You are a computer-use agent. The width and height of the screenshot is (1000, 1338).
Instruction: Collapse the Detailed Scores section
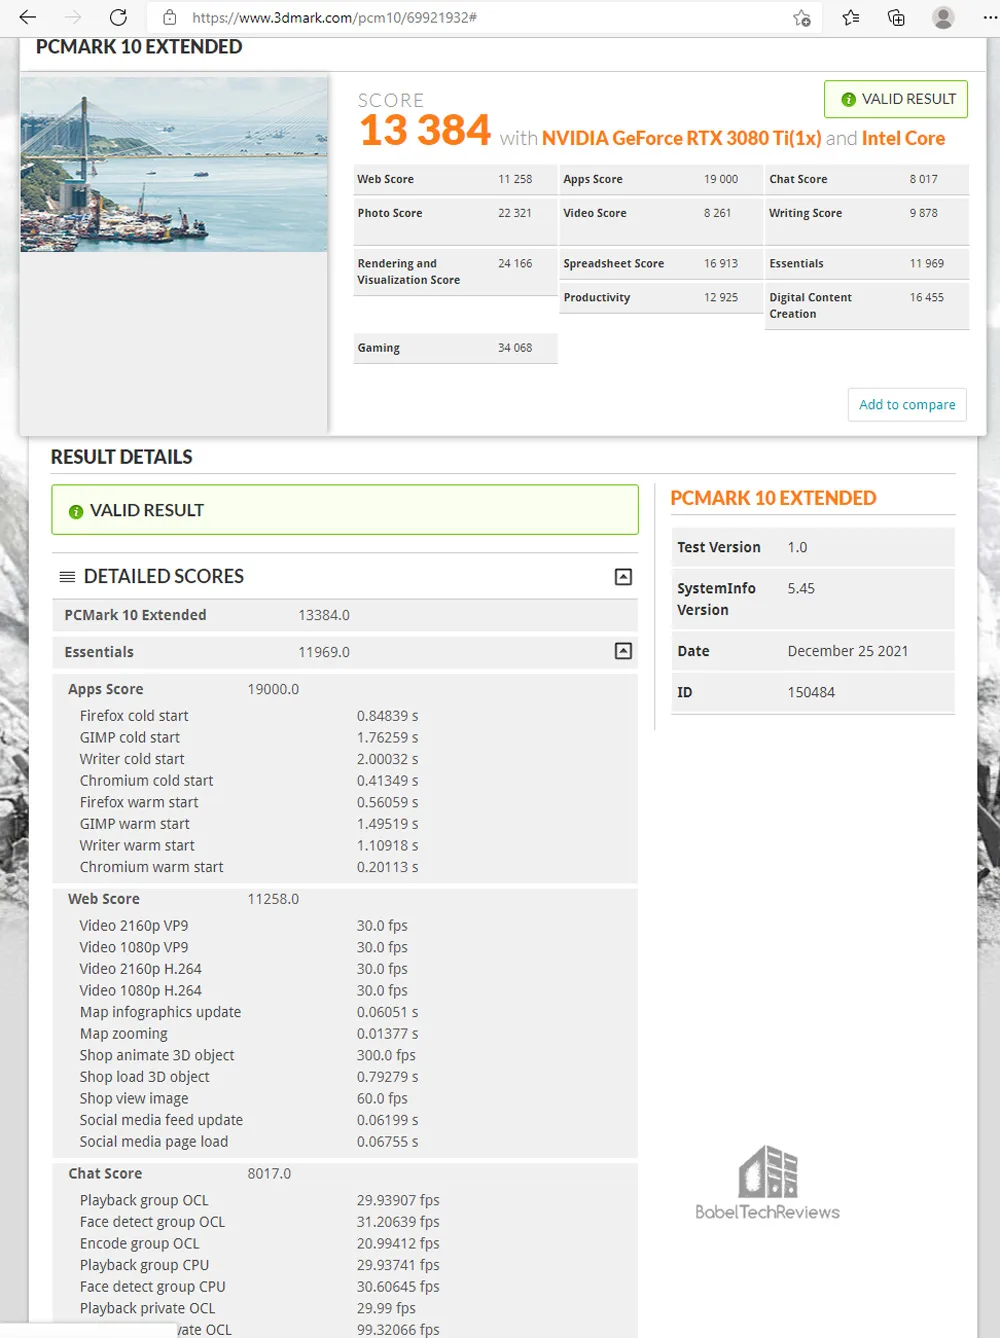tap(623, 577)
